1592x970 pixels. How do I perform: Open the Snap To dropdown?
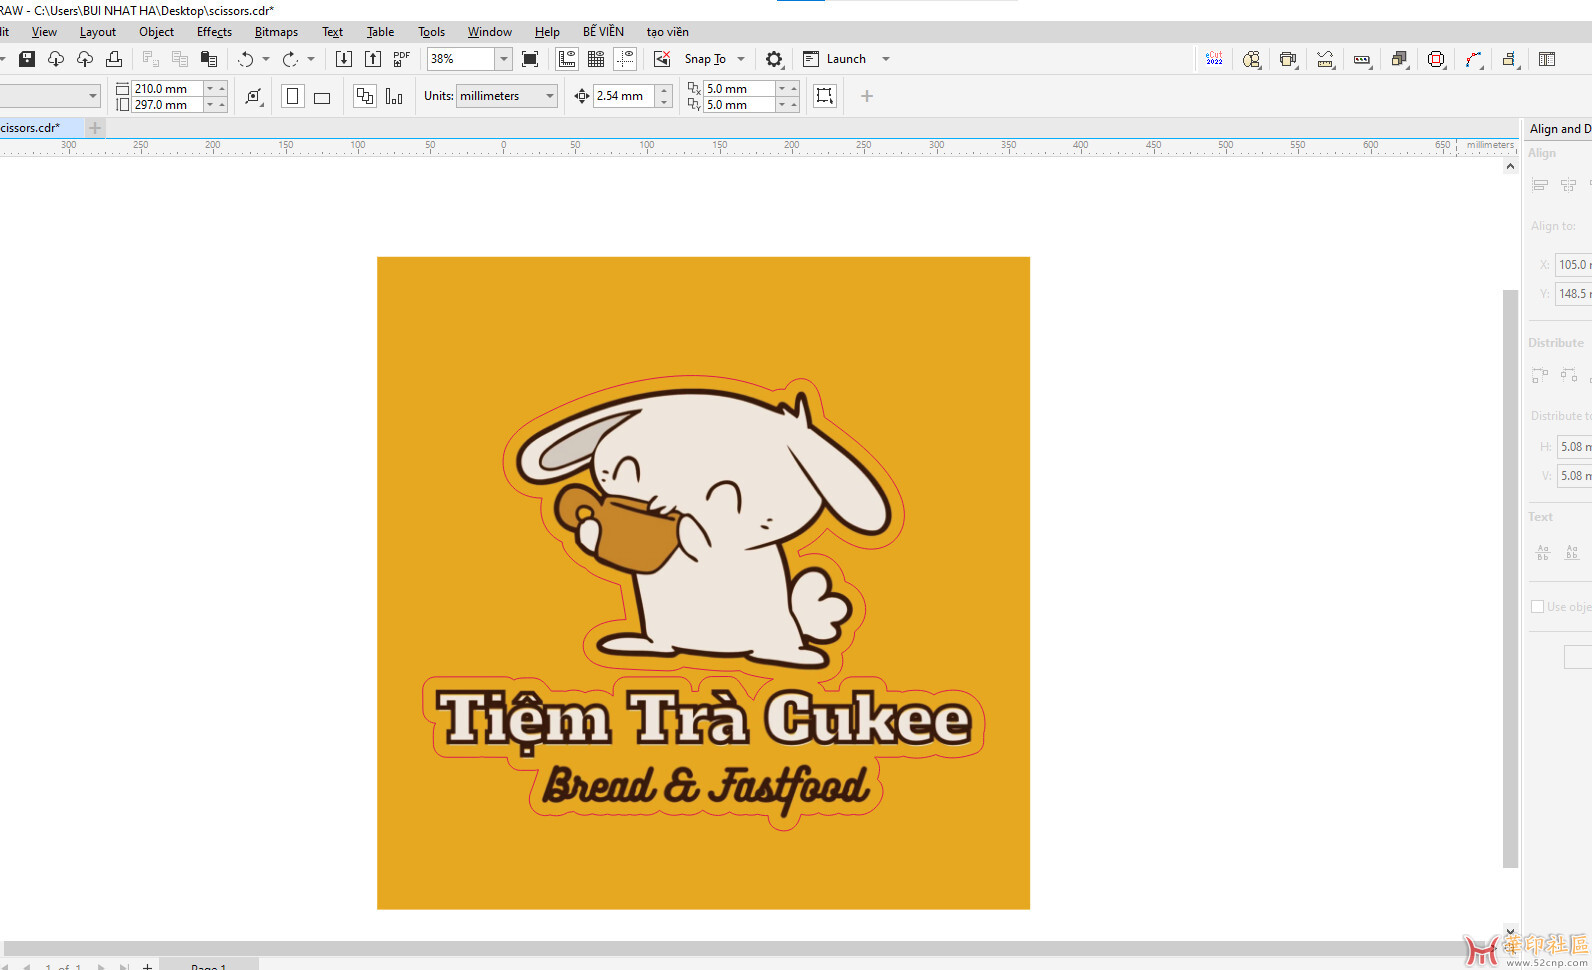coord(741,59)
